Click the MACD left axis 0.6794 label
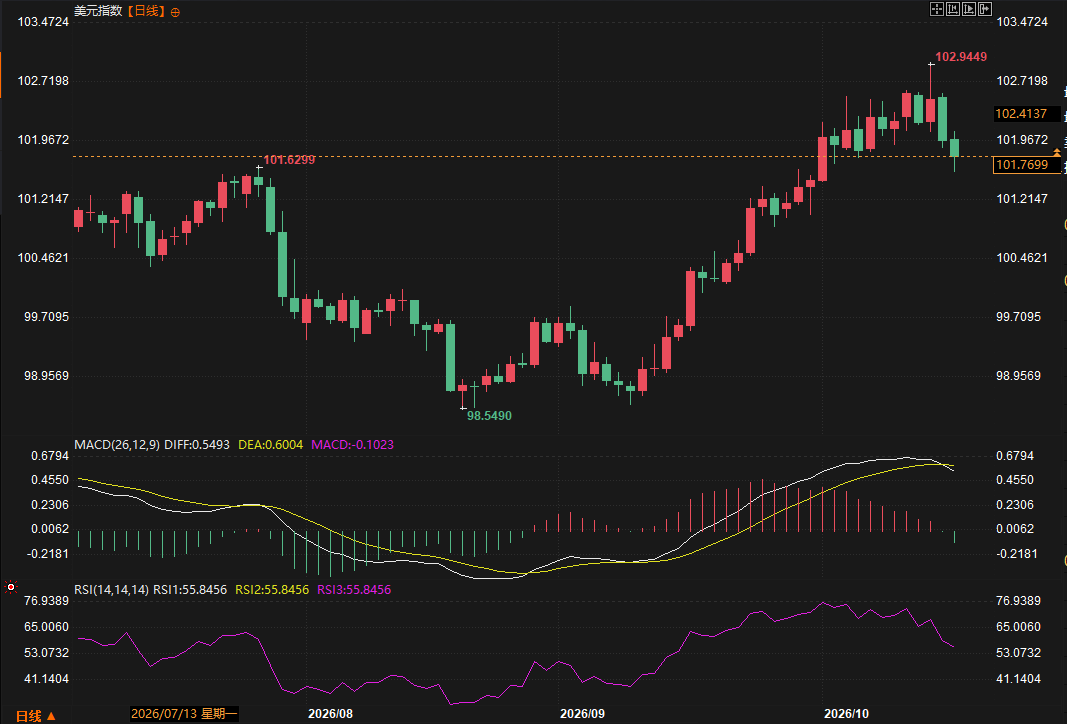 click(50, 456)
